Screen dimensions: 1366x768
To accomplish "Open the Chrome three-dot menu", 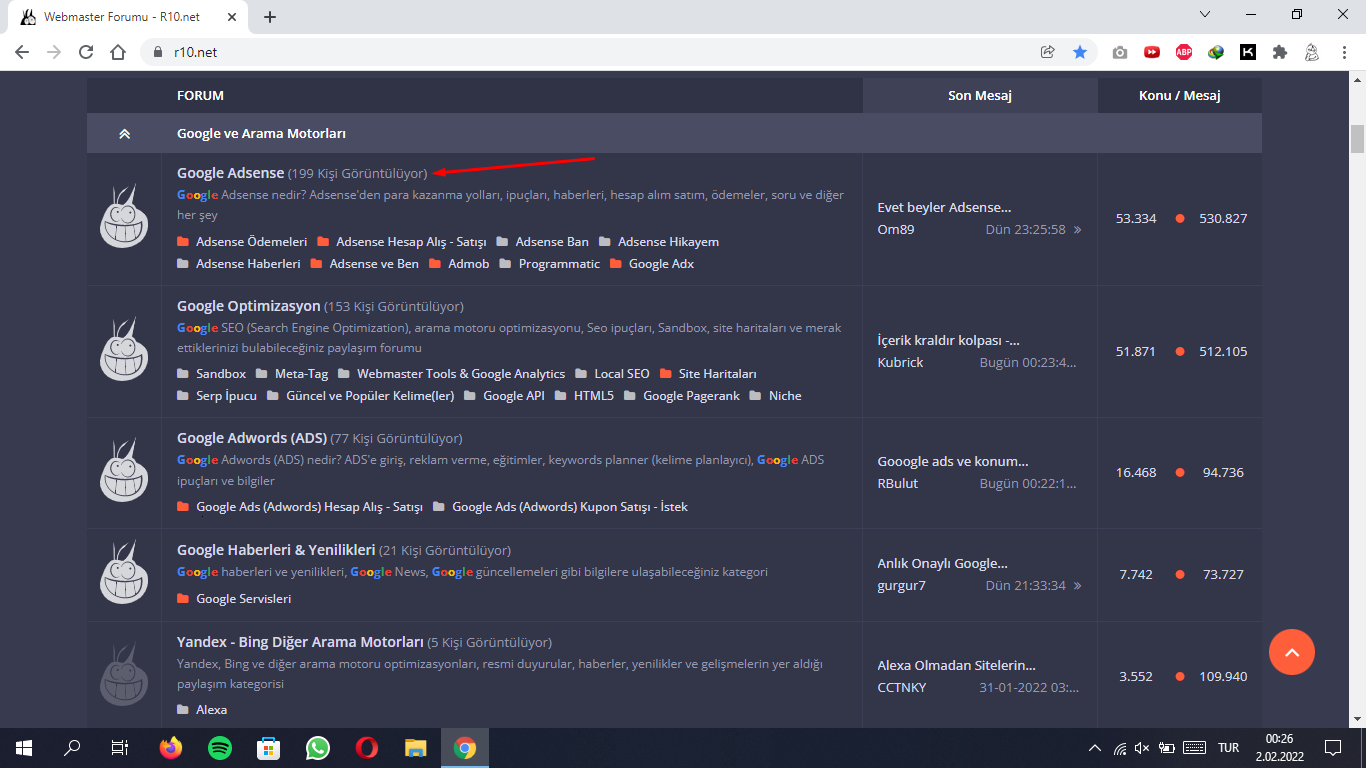I will (x=1344, y=52).
